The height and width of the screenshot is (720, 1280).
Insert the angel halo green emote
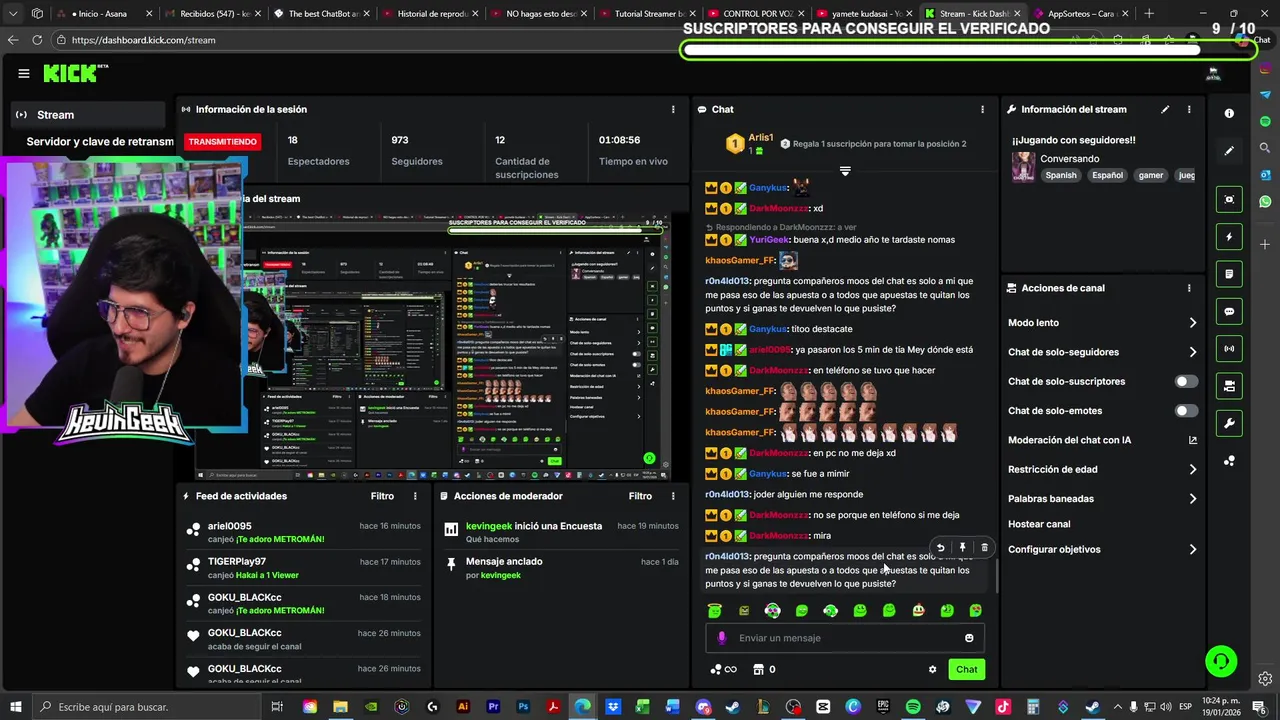coord(714,610)
